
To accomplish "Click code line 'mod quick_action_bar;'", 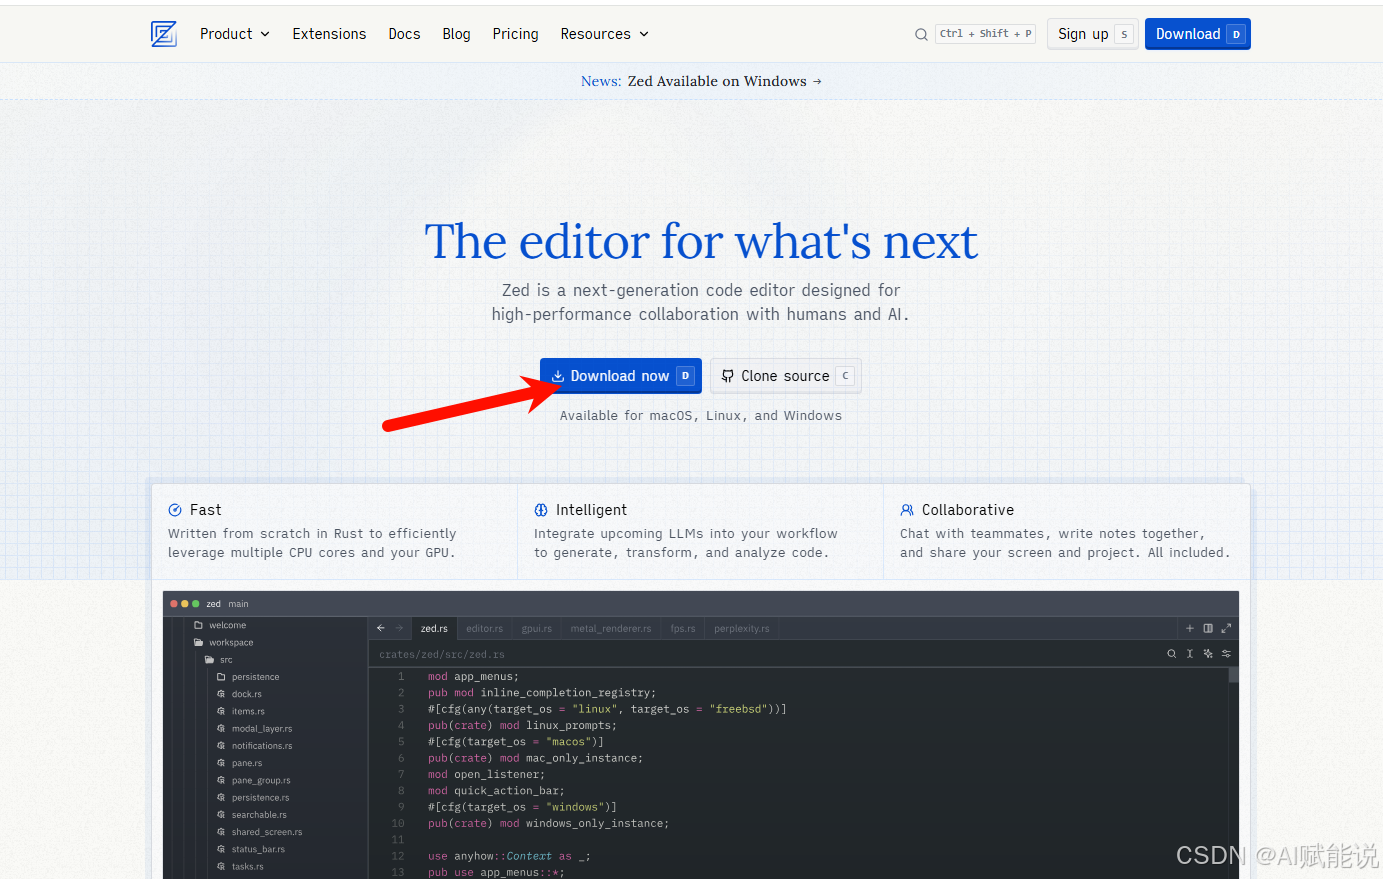I will tap(496, 791).
